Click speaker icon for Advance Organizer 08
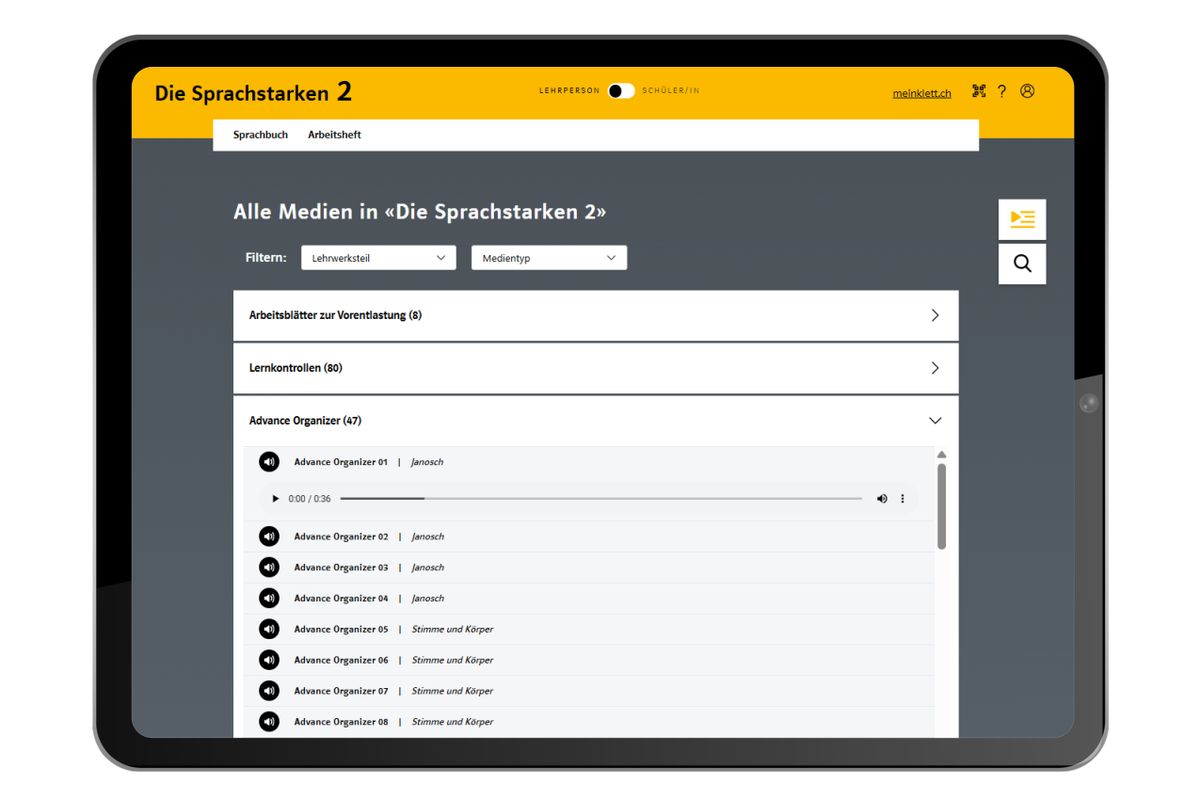The width and height of the screenshot is (1200, 800). pyautogui.click(x=269, y=722)
